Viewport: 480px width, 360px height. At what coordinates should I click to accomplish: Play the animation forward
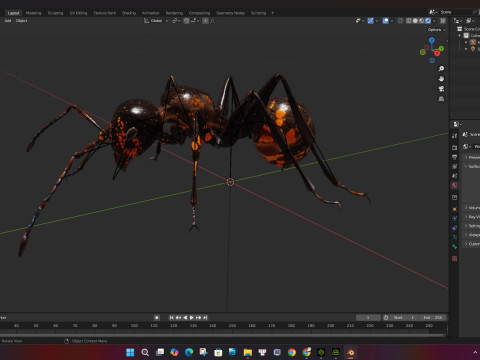pos(192,318)
